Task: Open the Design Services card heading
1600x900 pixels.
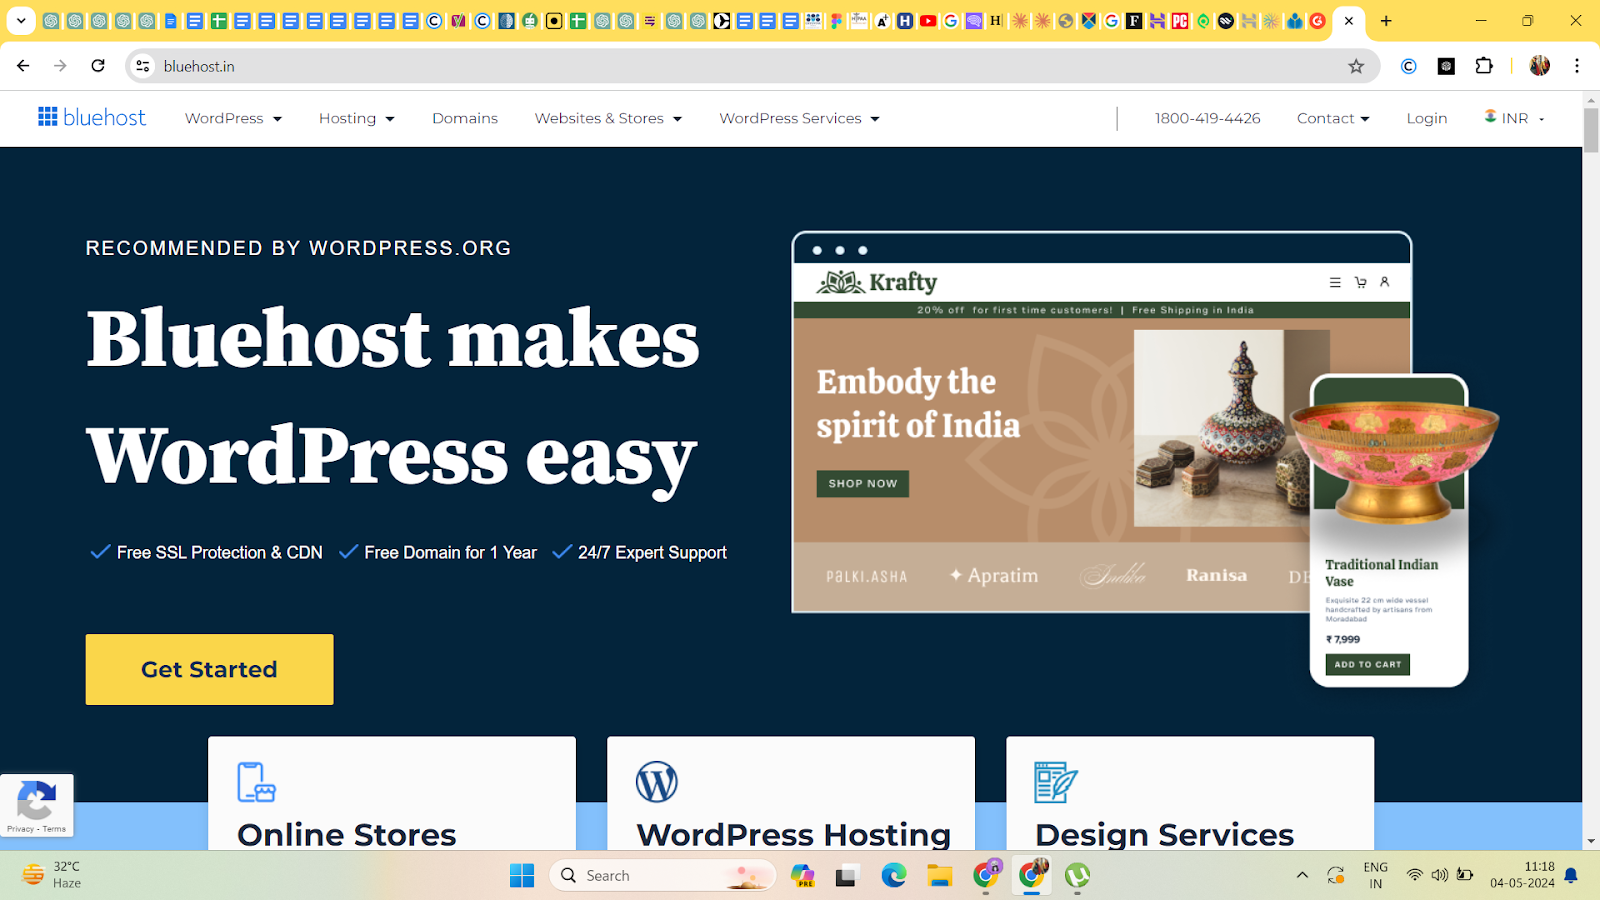Action: (x=1165, y=834)
